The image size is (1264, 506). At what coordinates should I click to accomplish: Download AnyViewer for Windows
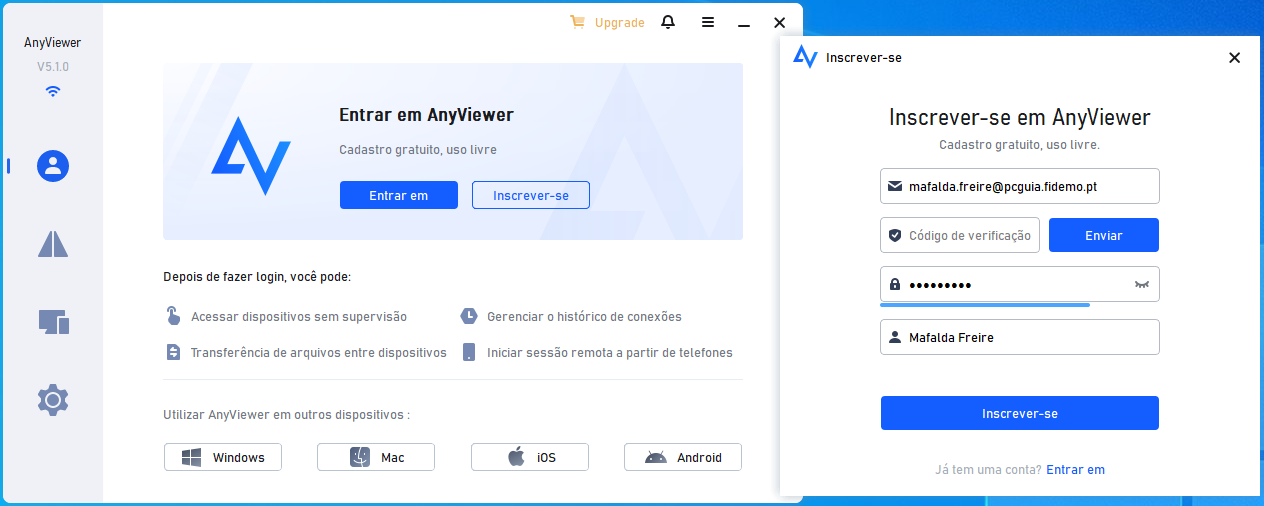pyautogui.click(x=223, y=457)
